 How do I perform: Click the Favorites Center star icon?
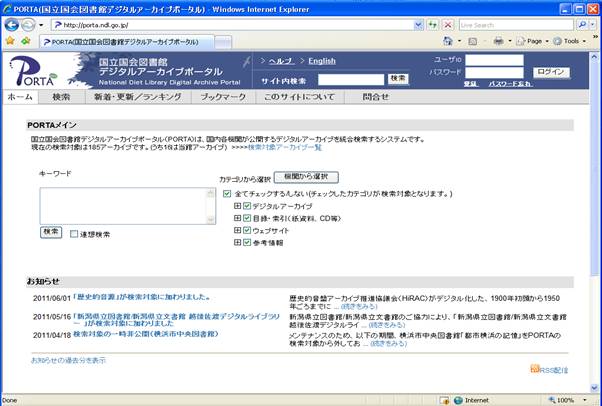10,41
